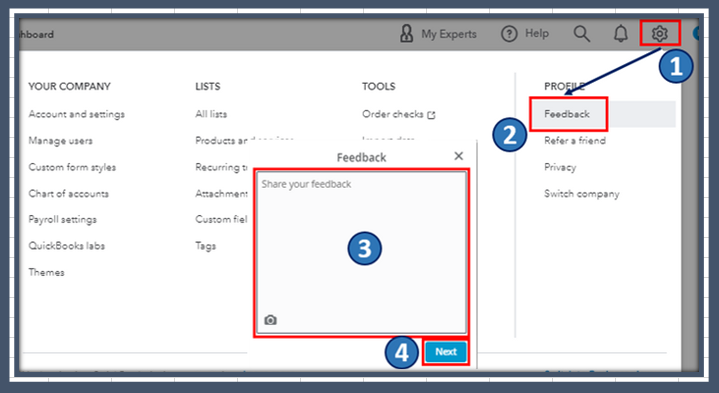Select Feedback under Profile

[x=567, y=114]
